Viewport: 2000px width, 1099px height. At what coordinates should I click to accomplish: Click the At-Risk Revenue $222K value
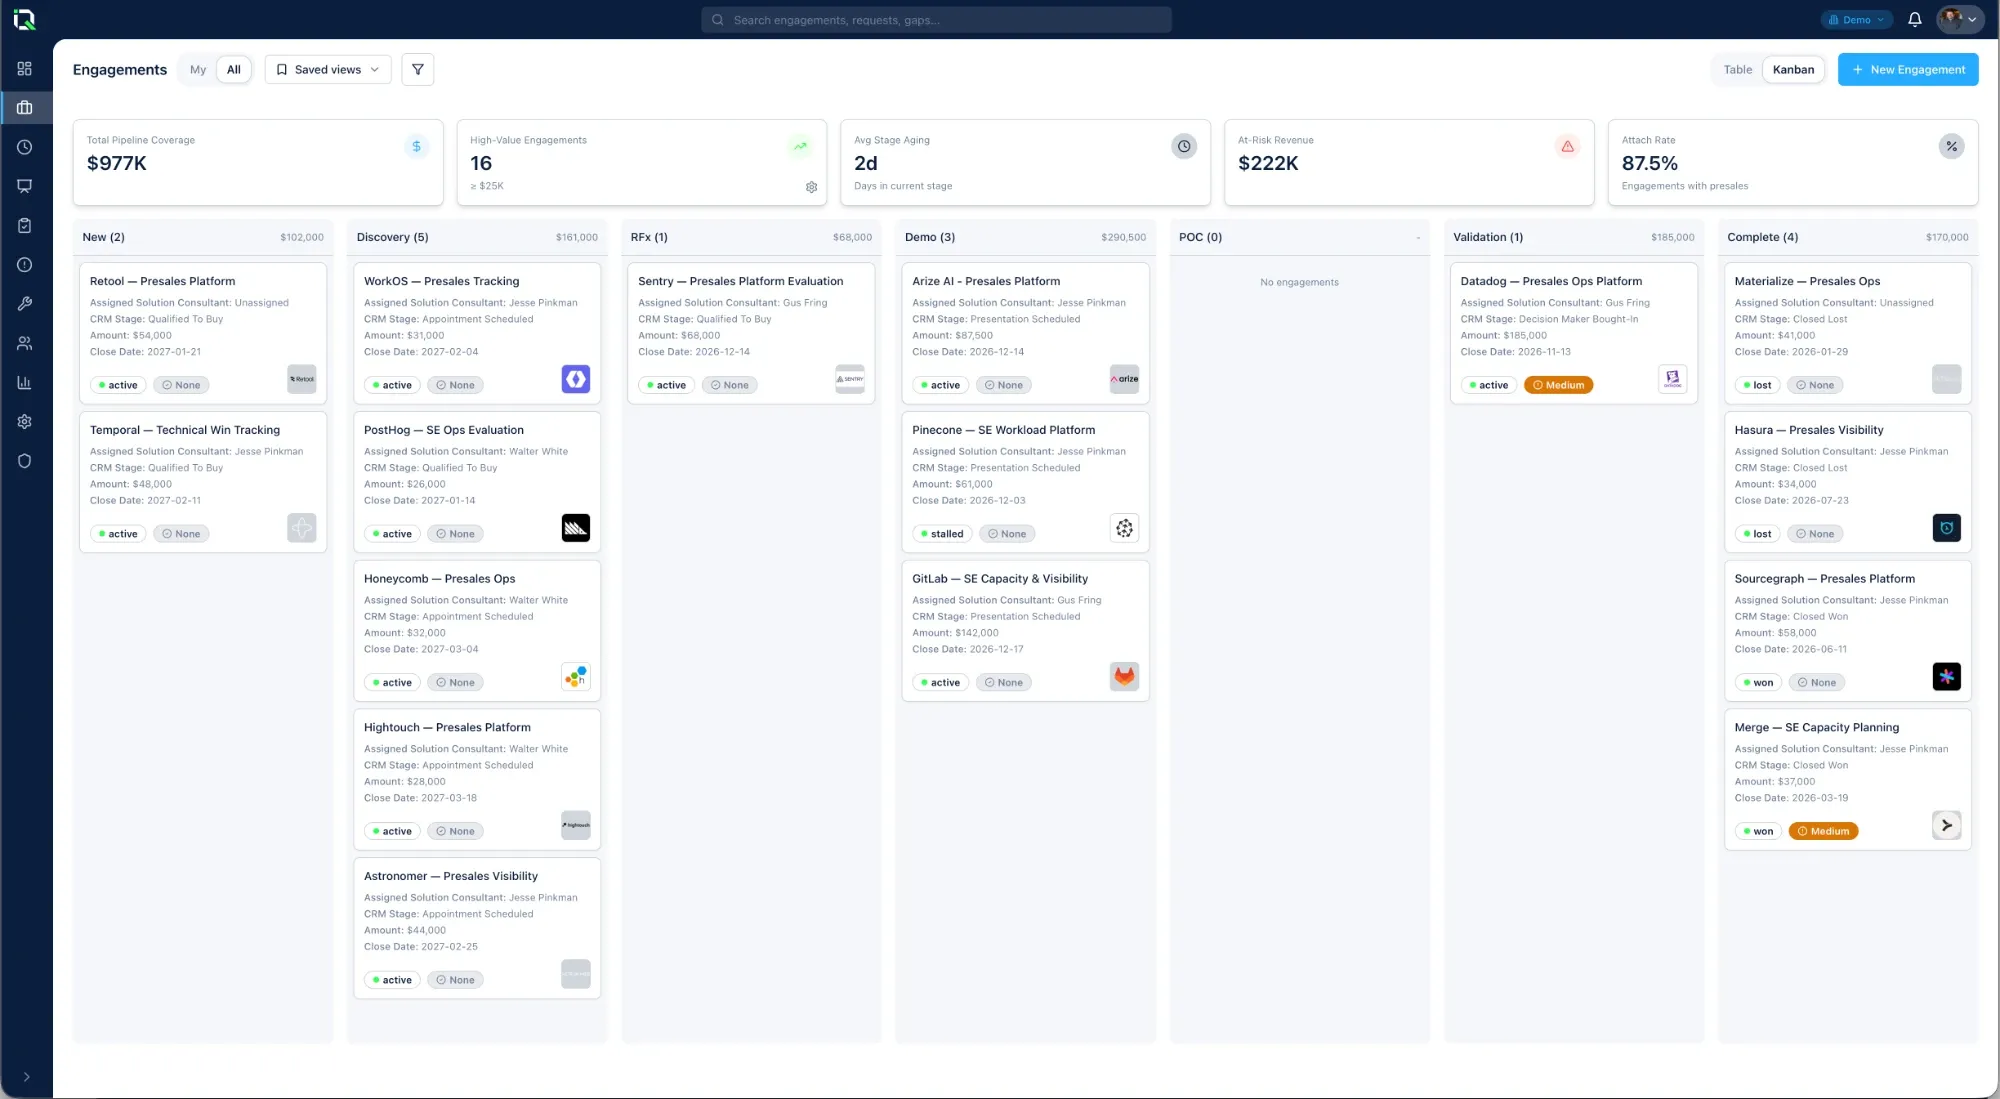(1268, 163)
